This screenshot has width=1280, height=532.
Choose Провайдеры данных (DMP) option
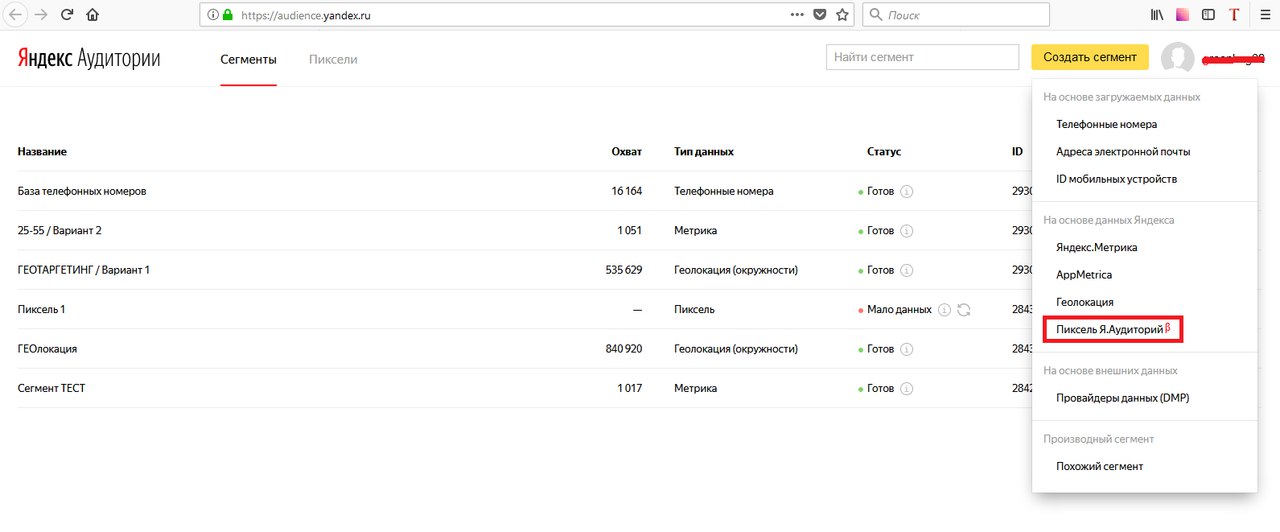pos(1122,398)
